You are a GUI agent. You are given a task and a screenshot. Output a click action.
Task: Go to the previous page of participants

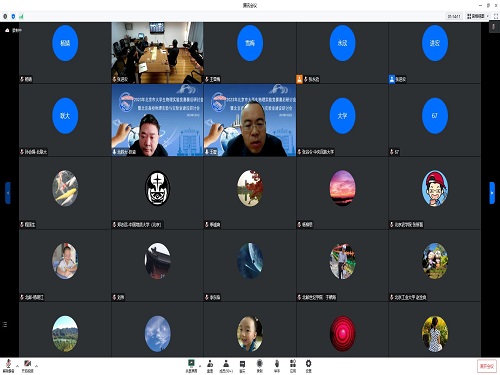point(8,193)
